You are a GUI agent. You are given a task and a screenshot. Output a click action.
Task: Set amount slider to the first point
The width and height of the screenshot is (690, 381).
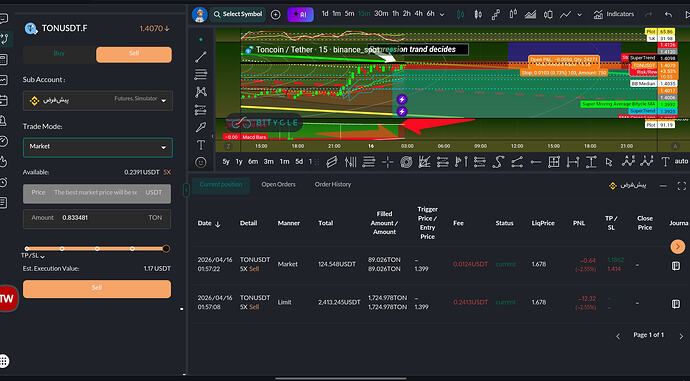pos(27,249)
